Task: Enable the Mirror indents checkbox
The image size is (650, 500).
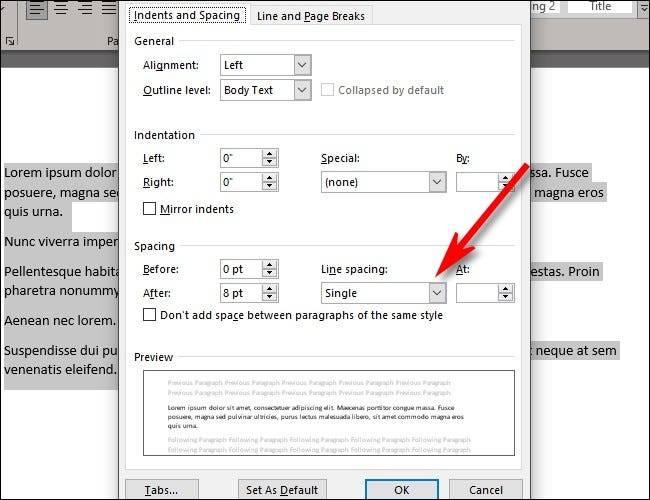Action: (150, 209)
